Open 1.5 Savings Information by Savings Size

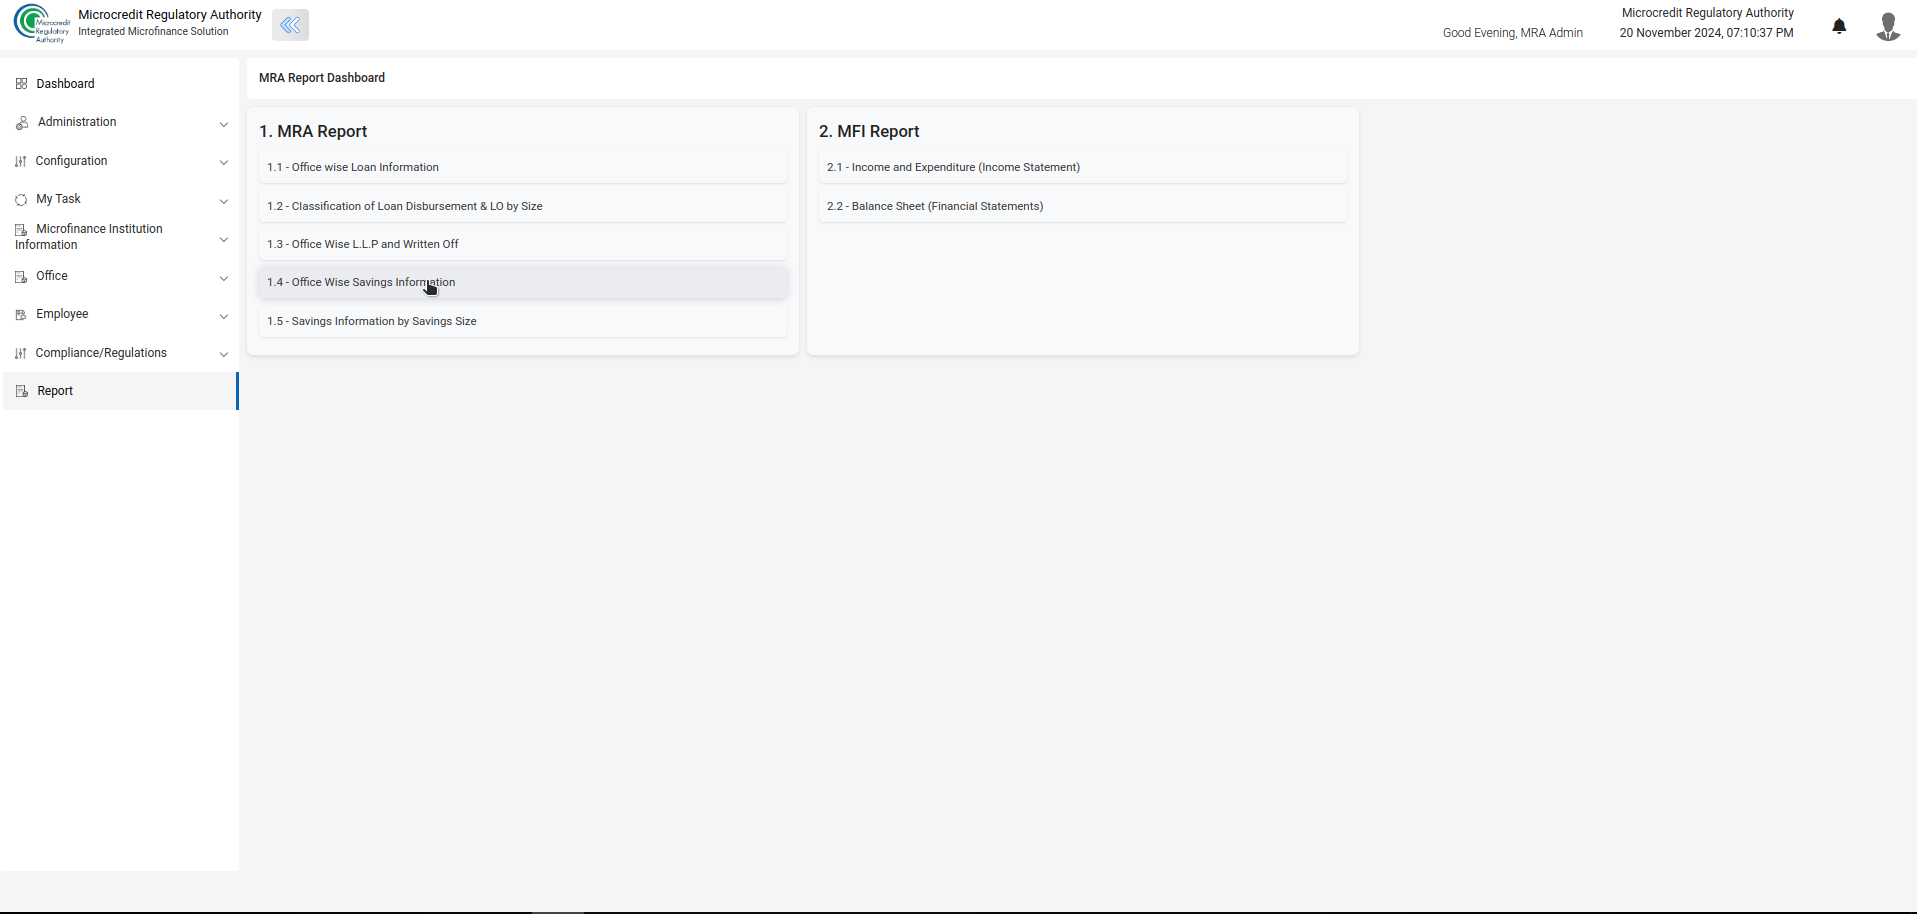tap(523, 321)
